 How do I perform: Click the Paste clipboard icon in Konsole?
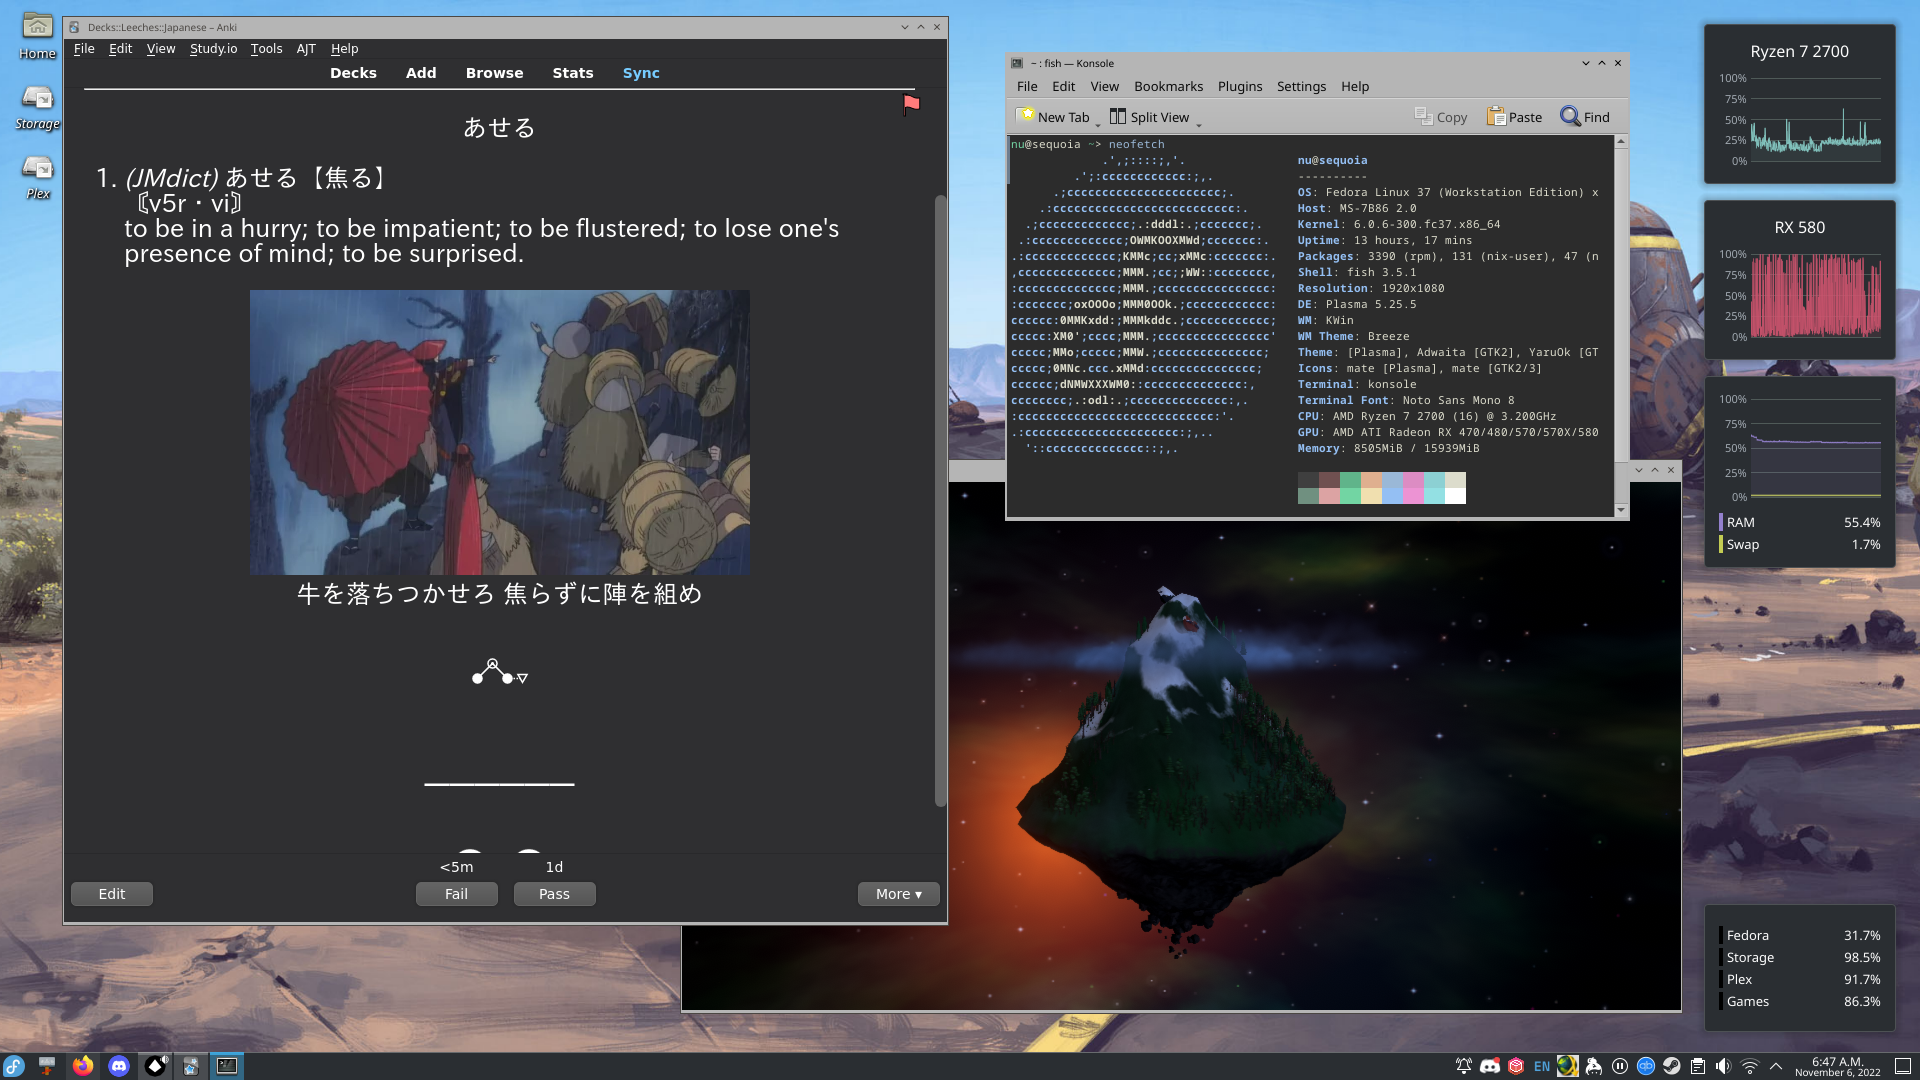tap(1496, 117)
